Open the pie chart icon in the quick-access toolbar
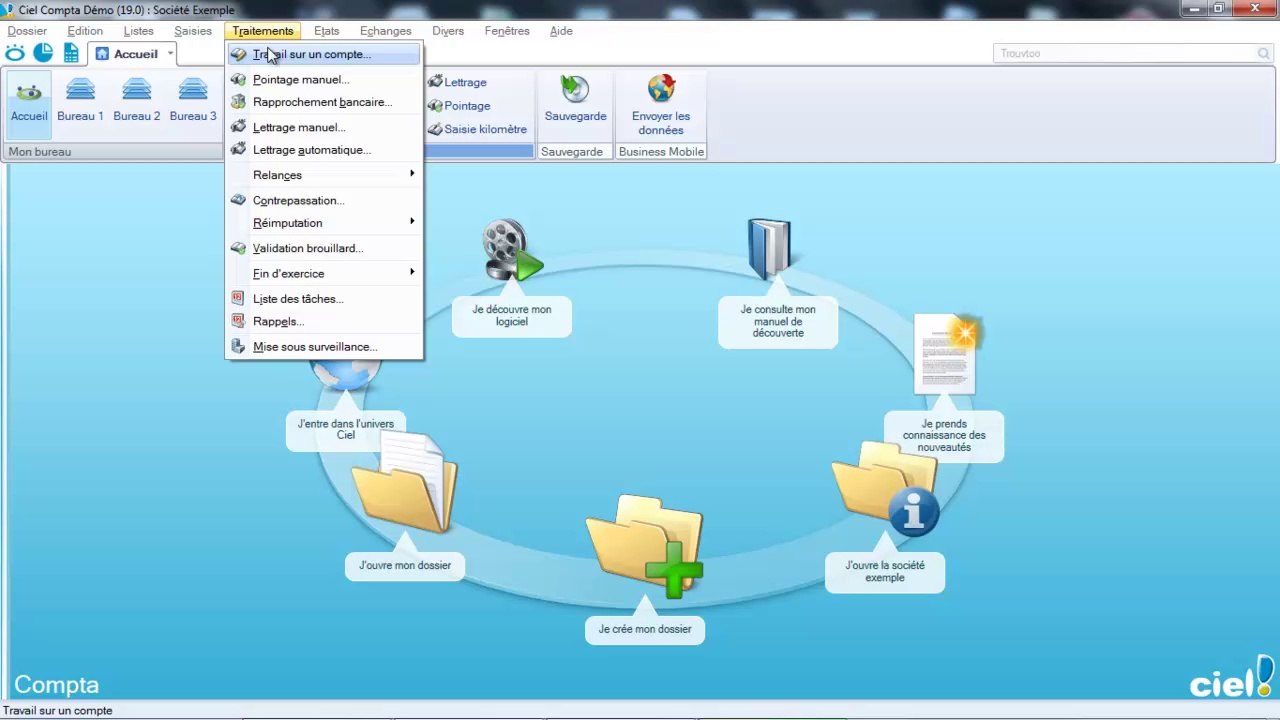The width and height of the screenshot is (1280, 720). point(43,54)
